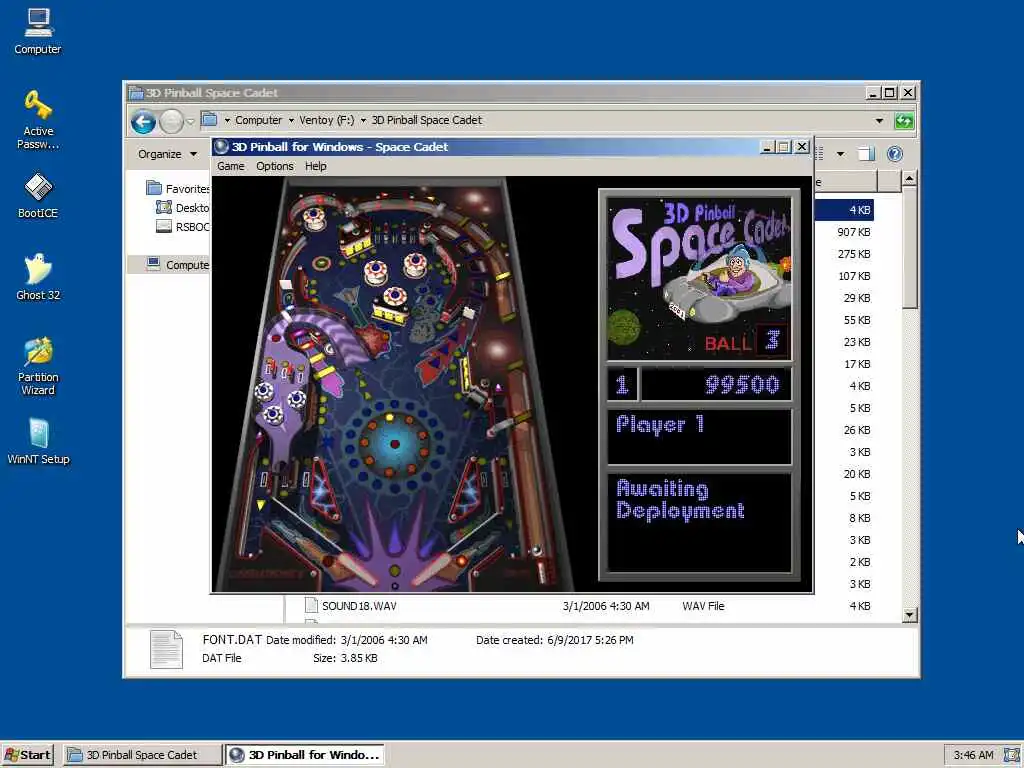Expand the arrow before Ventoy (F:) breadcrumb
The image size is (1024, 768).
point(291,120)
